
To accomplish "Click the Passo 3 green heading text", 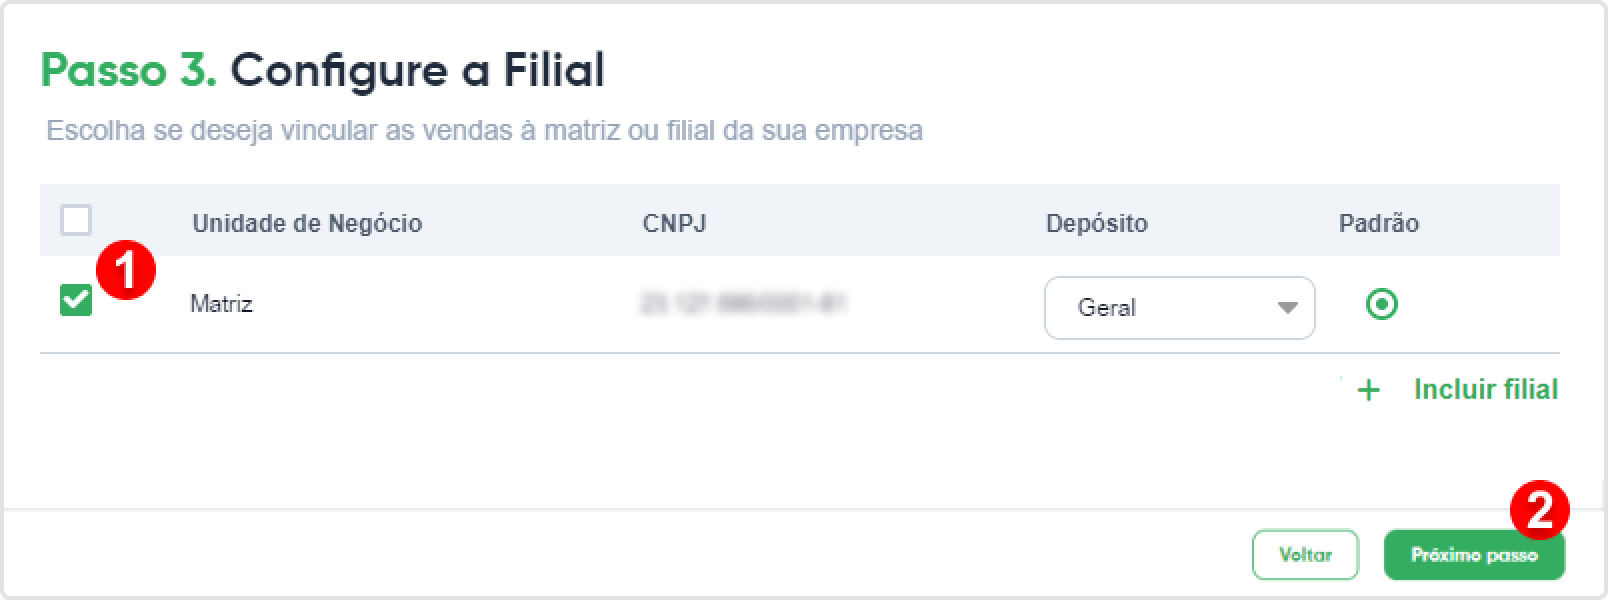I will click(129, 71).
